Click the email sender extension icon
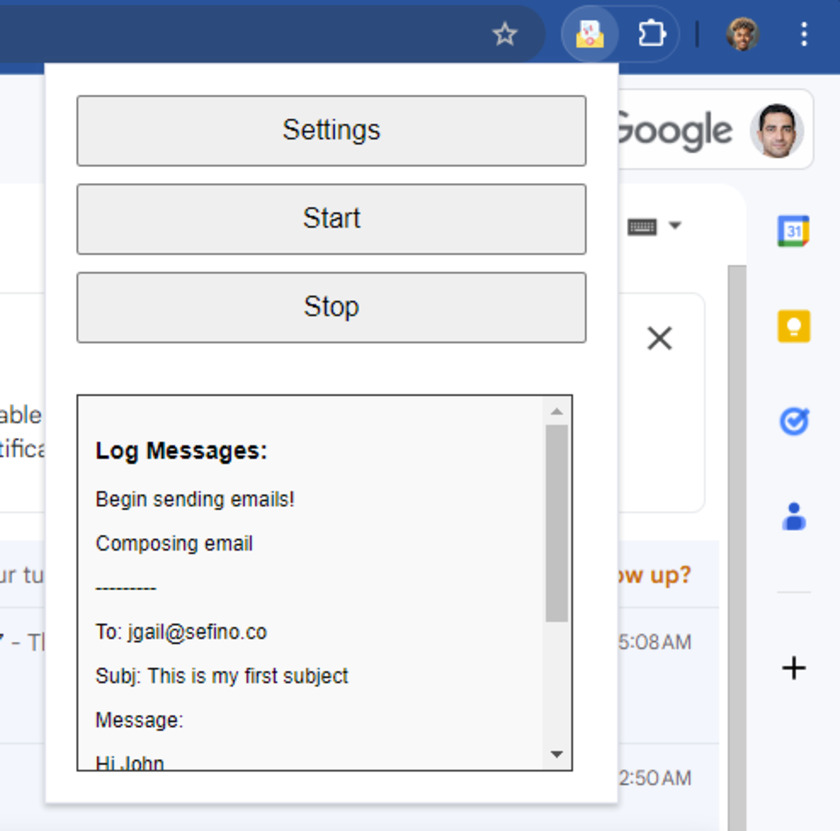 [589, 34]
